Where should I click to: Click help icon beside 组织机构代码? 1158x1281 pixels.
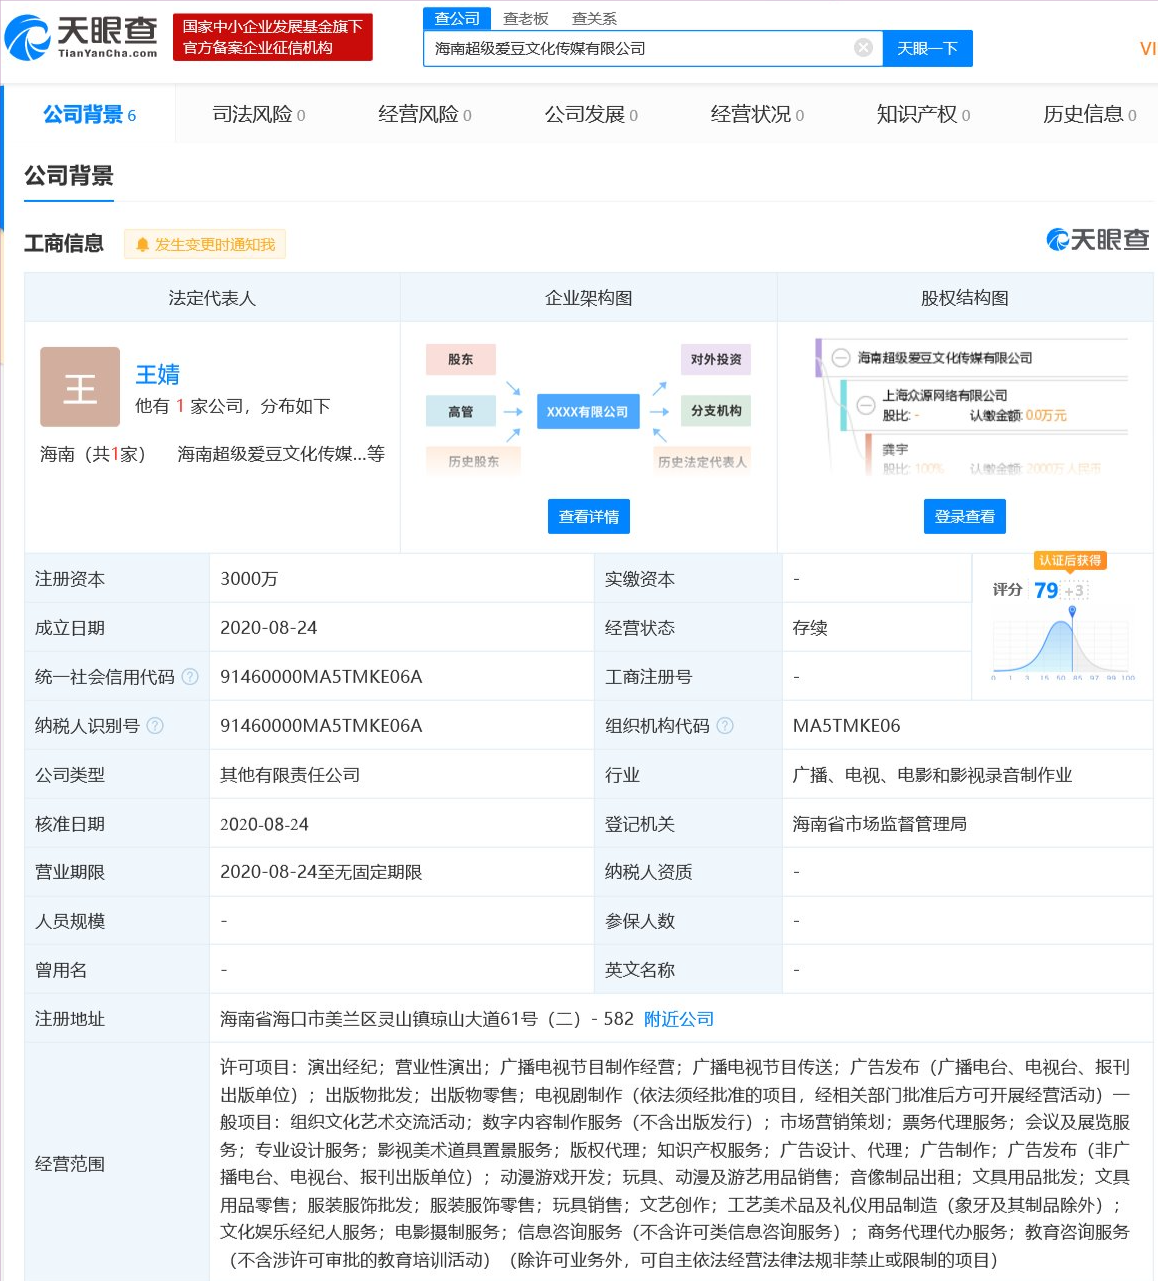click(x=725, y=726)
